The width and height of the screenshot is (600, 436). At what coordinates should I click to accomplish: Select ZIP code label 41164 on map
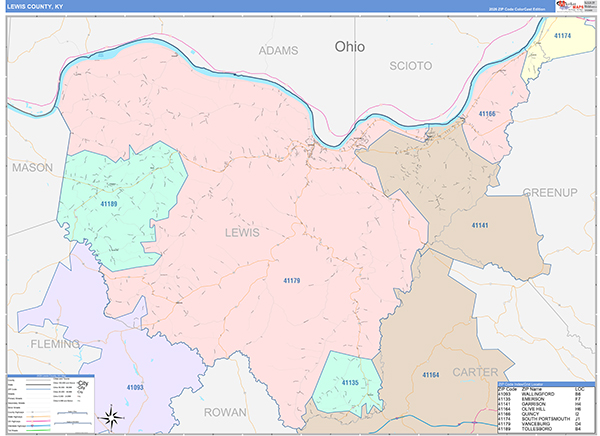pyautogui.click(x=430, y=375)
